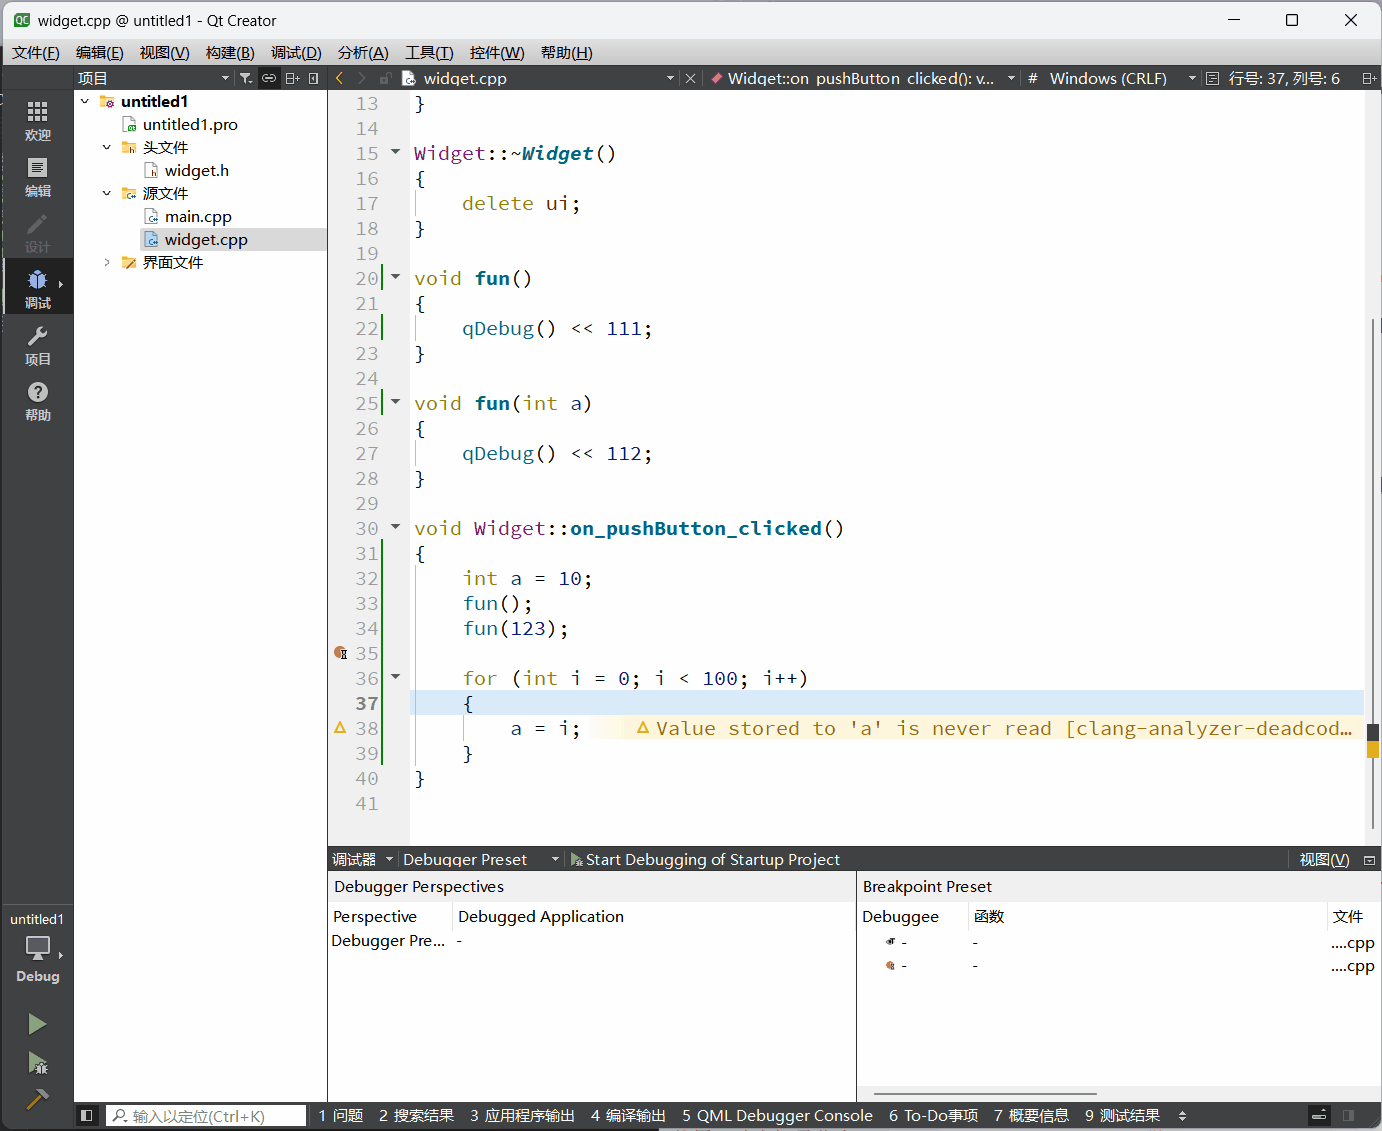The width and height of the screenshot is (1382, 1131).
Task: Fold the Widget destructor at line 15
Action: (x=395, y=152)
